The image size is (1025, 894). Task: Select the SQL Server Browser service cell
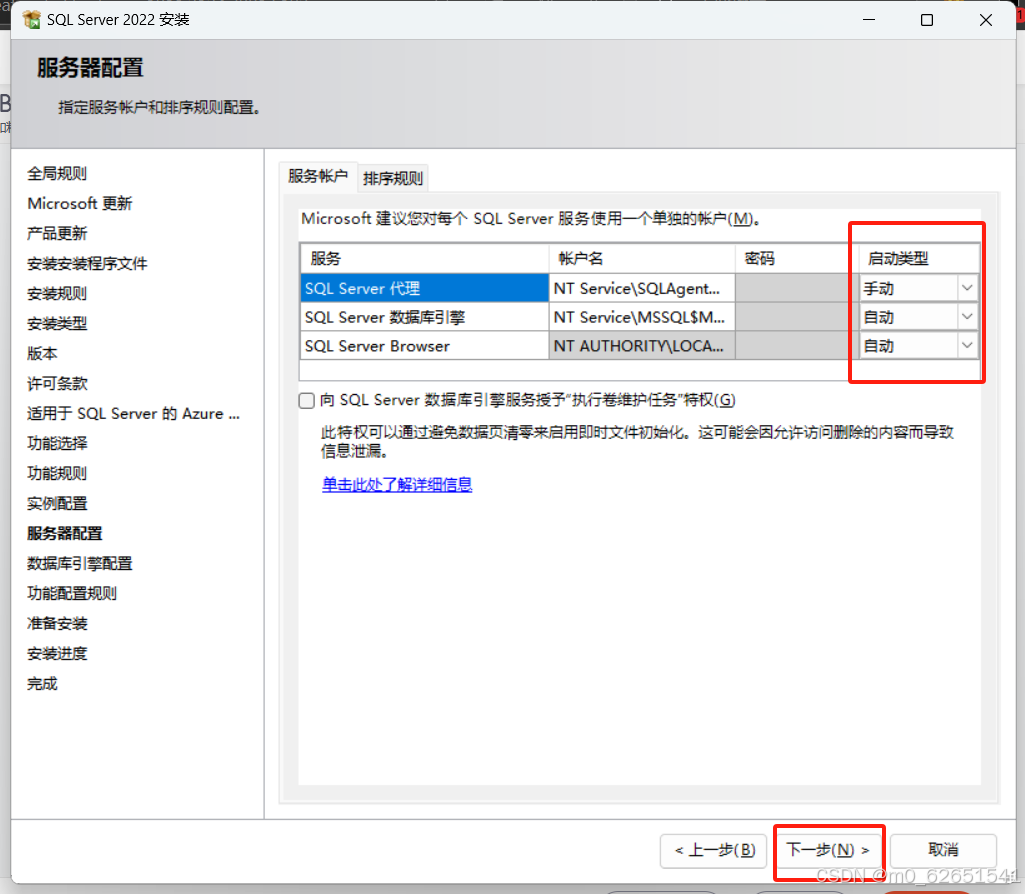point(424,346)
